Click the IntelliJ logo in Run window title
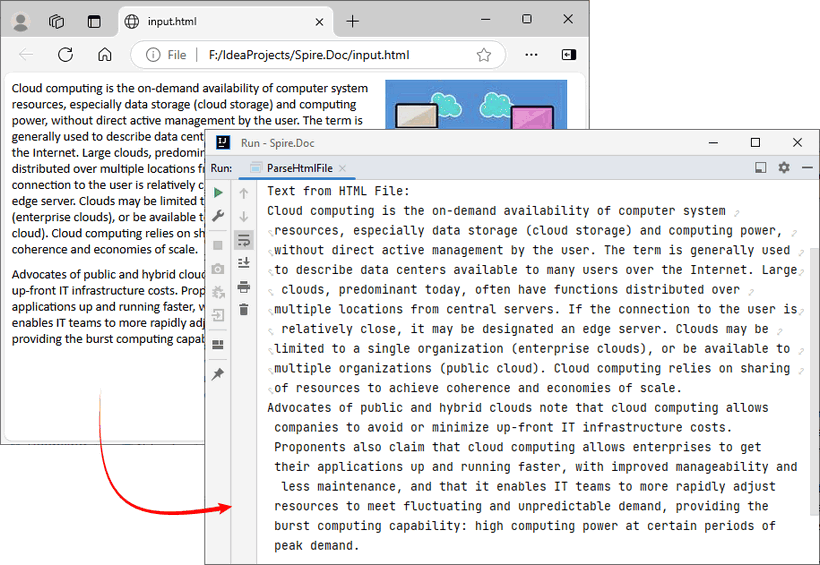This screenshot has width=820, height=565. (223, 143)
